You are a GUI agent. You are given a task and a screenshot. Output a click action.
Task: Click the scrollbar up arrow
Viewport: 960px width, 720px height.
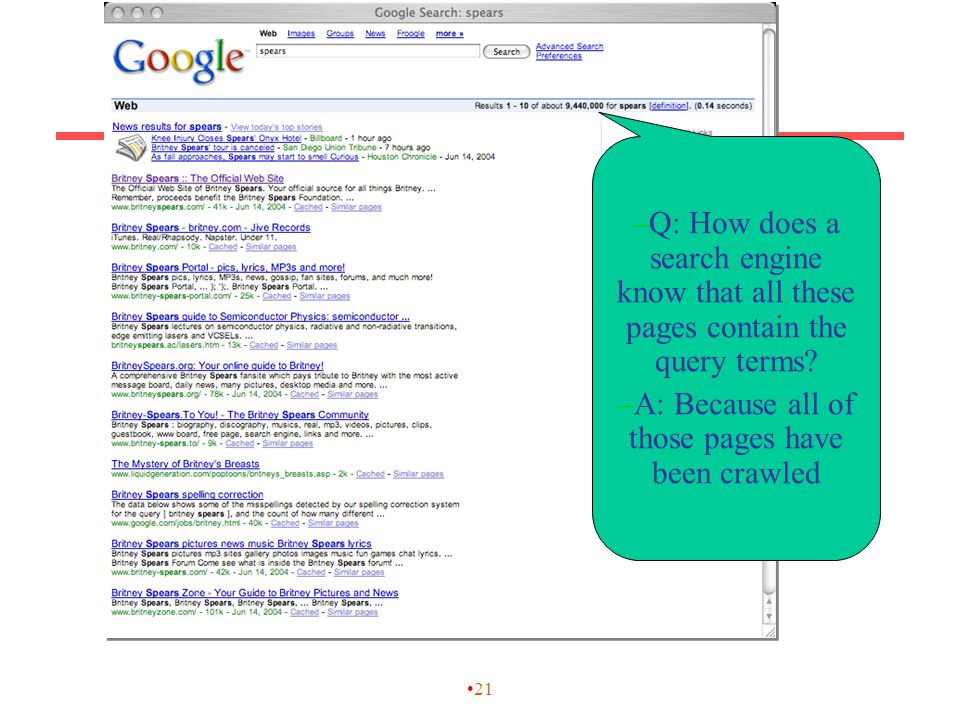point(769,602)
